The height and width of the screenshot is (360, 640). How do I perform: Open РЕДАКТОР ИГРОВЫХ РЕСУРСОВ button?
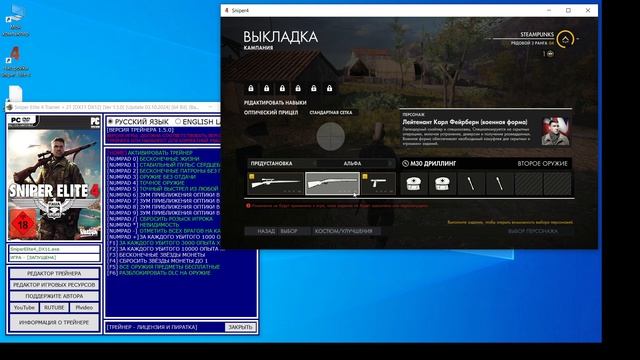[54, 285]
